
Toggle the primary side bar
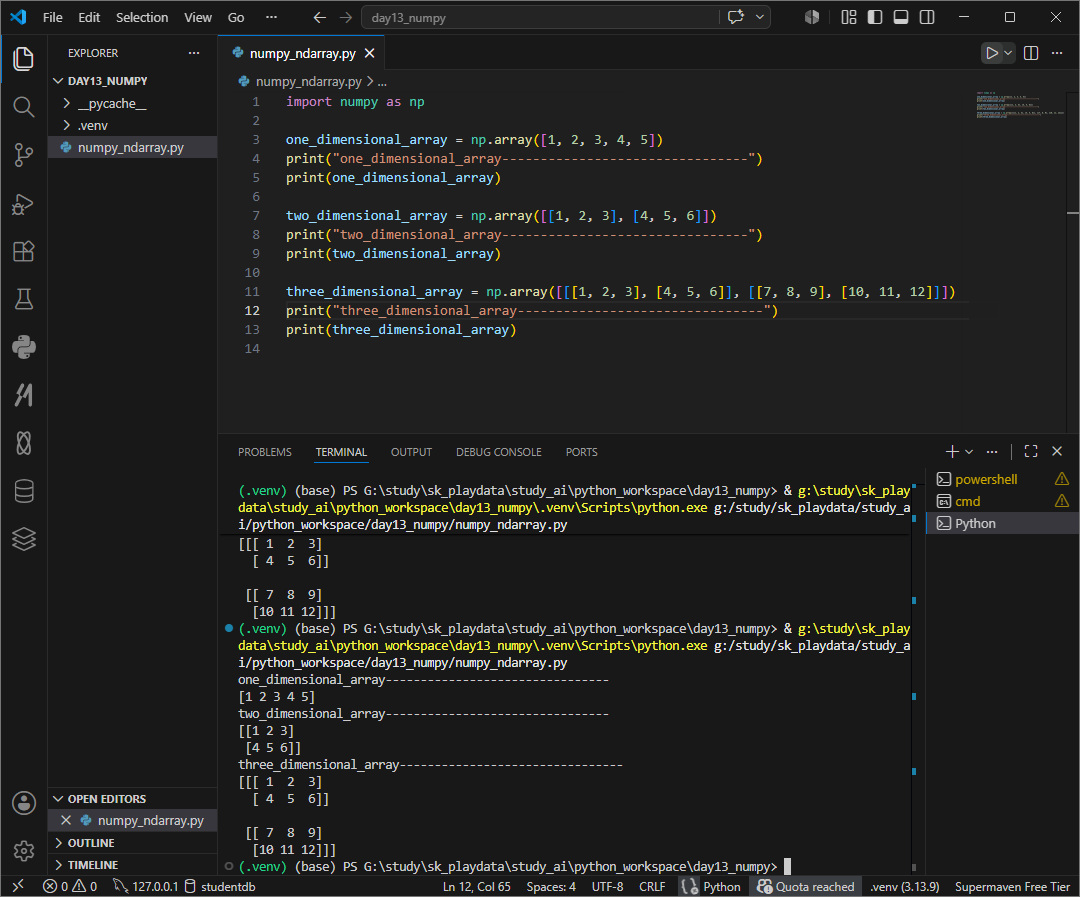click(x=875, y=17)
